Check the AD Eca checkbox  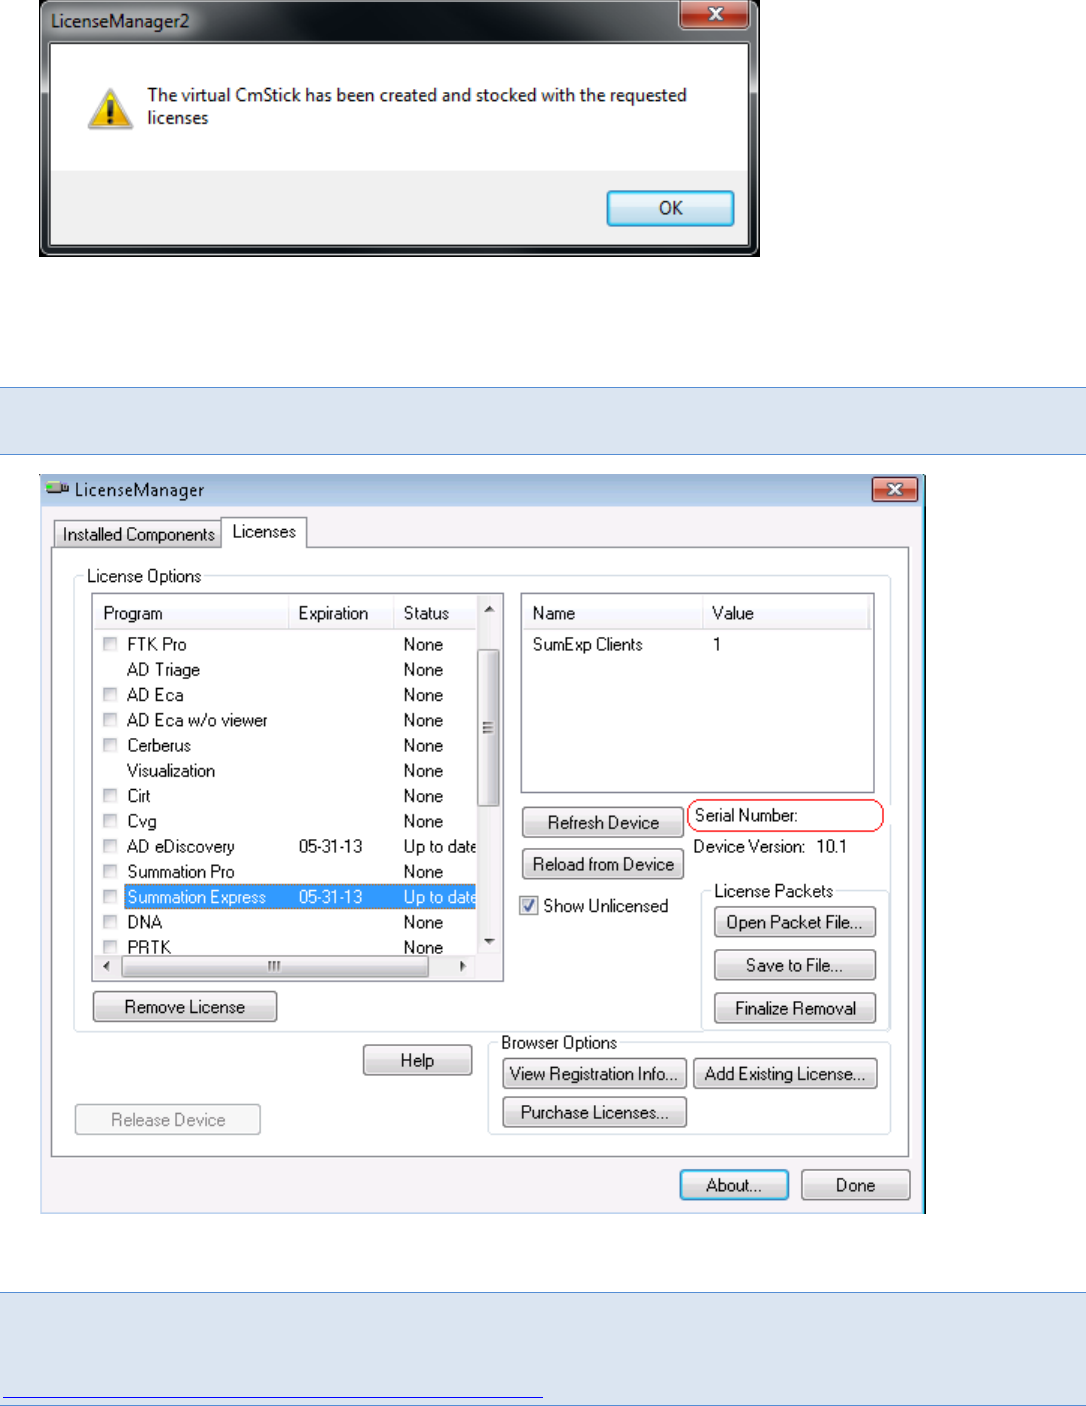110,694
